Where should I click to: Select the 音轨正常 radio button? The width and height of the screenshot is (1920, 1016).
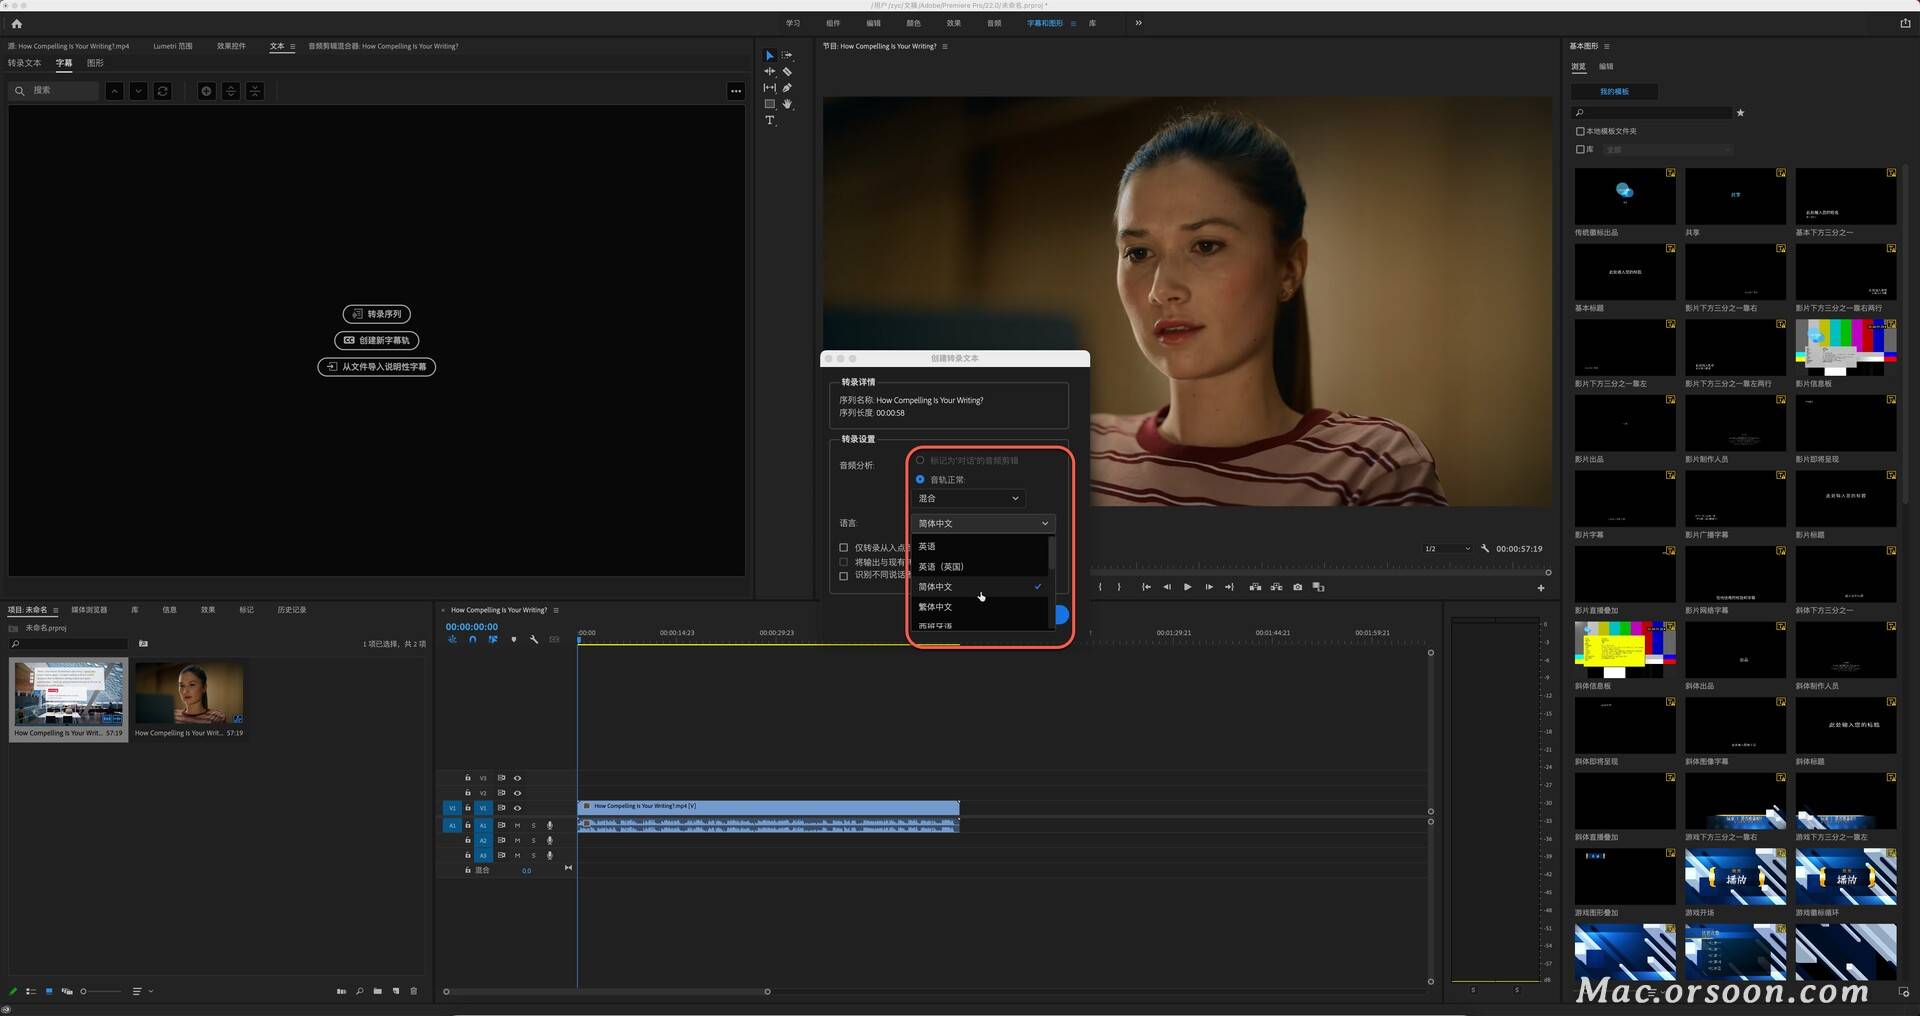pos(920,479)
